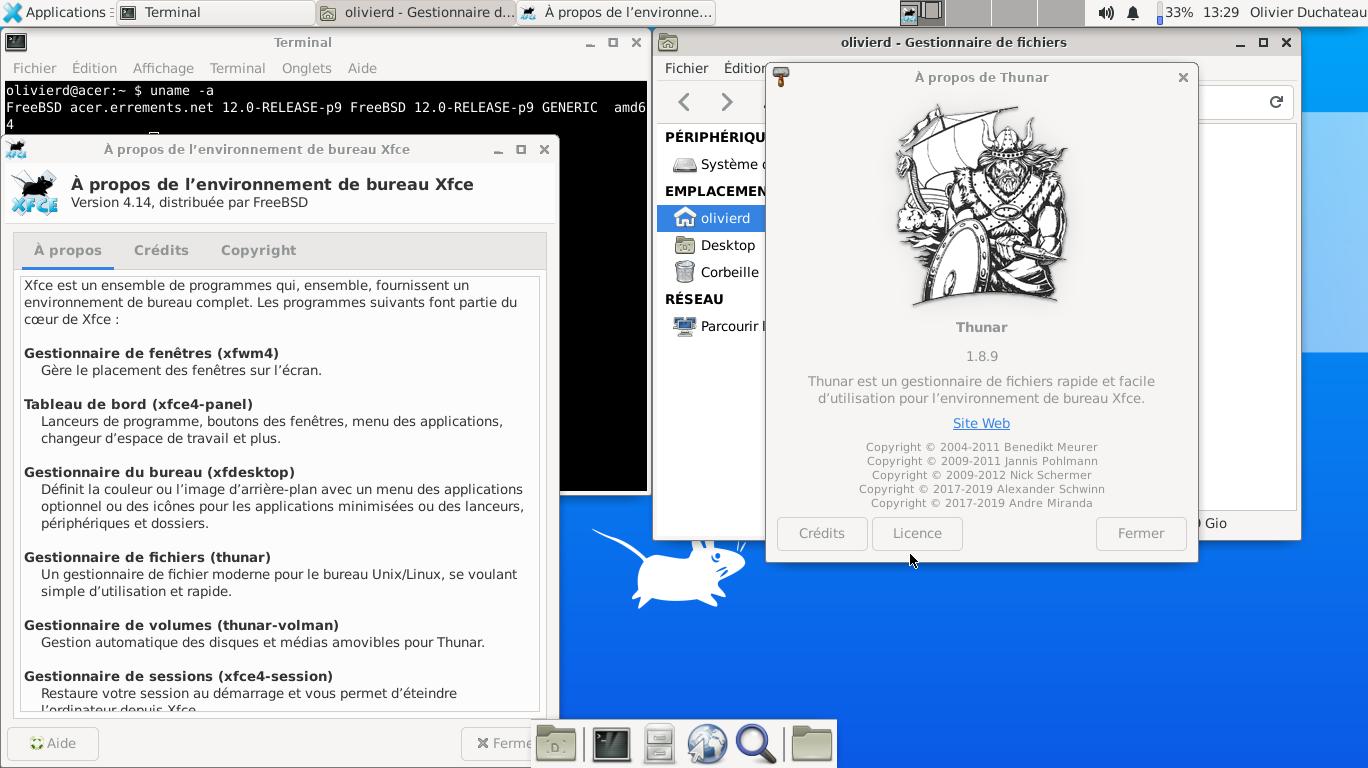Image resolution: width=1368 pixels, height=768 pixels.
Task: Click the 'Gestionnaire de fenêtres (xfwm4)' heading
Action: tap(151, 353)
